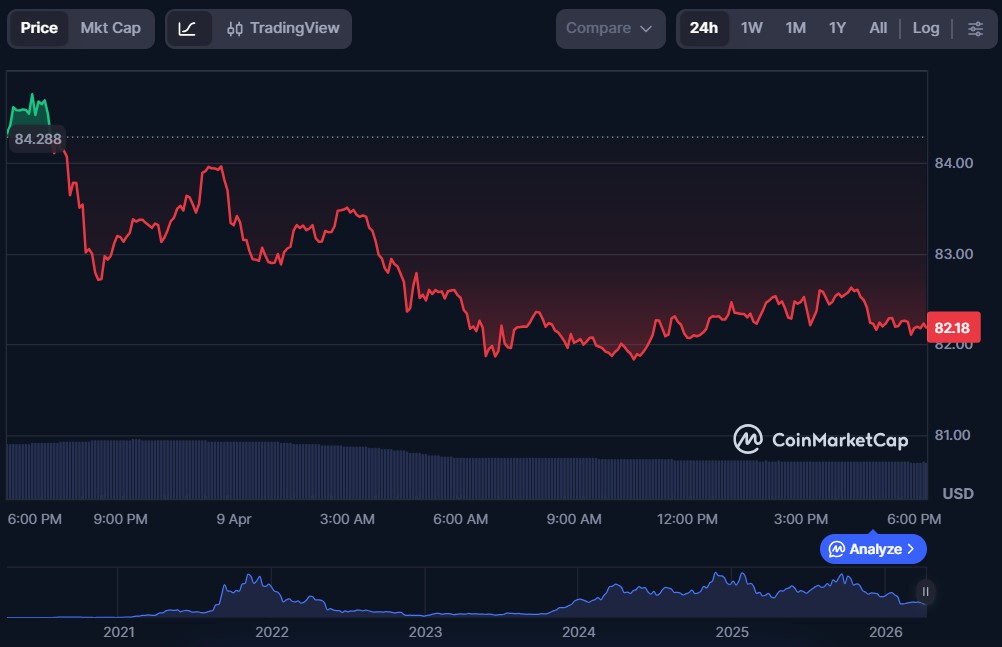
Task: Expand the Compare dropdown
Action: pyautogui.click(x=610, y=28)
